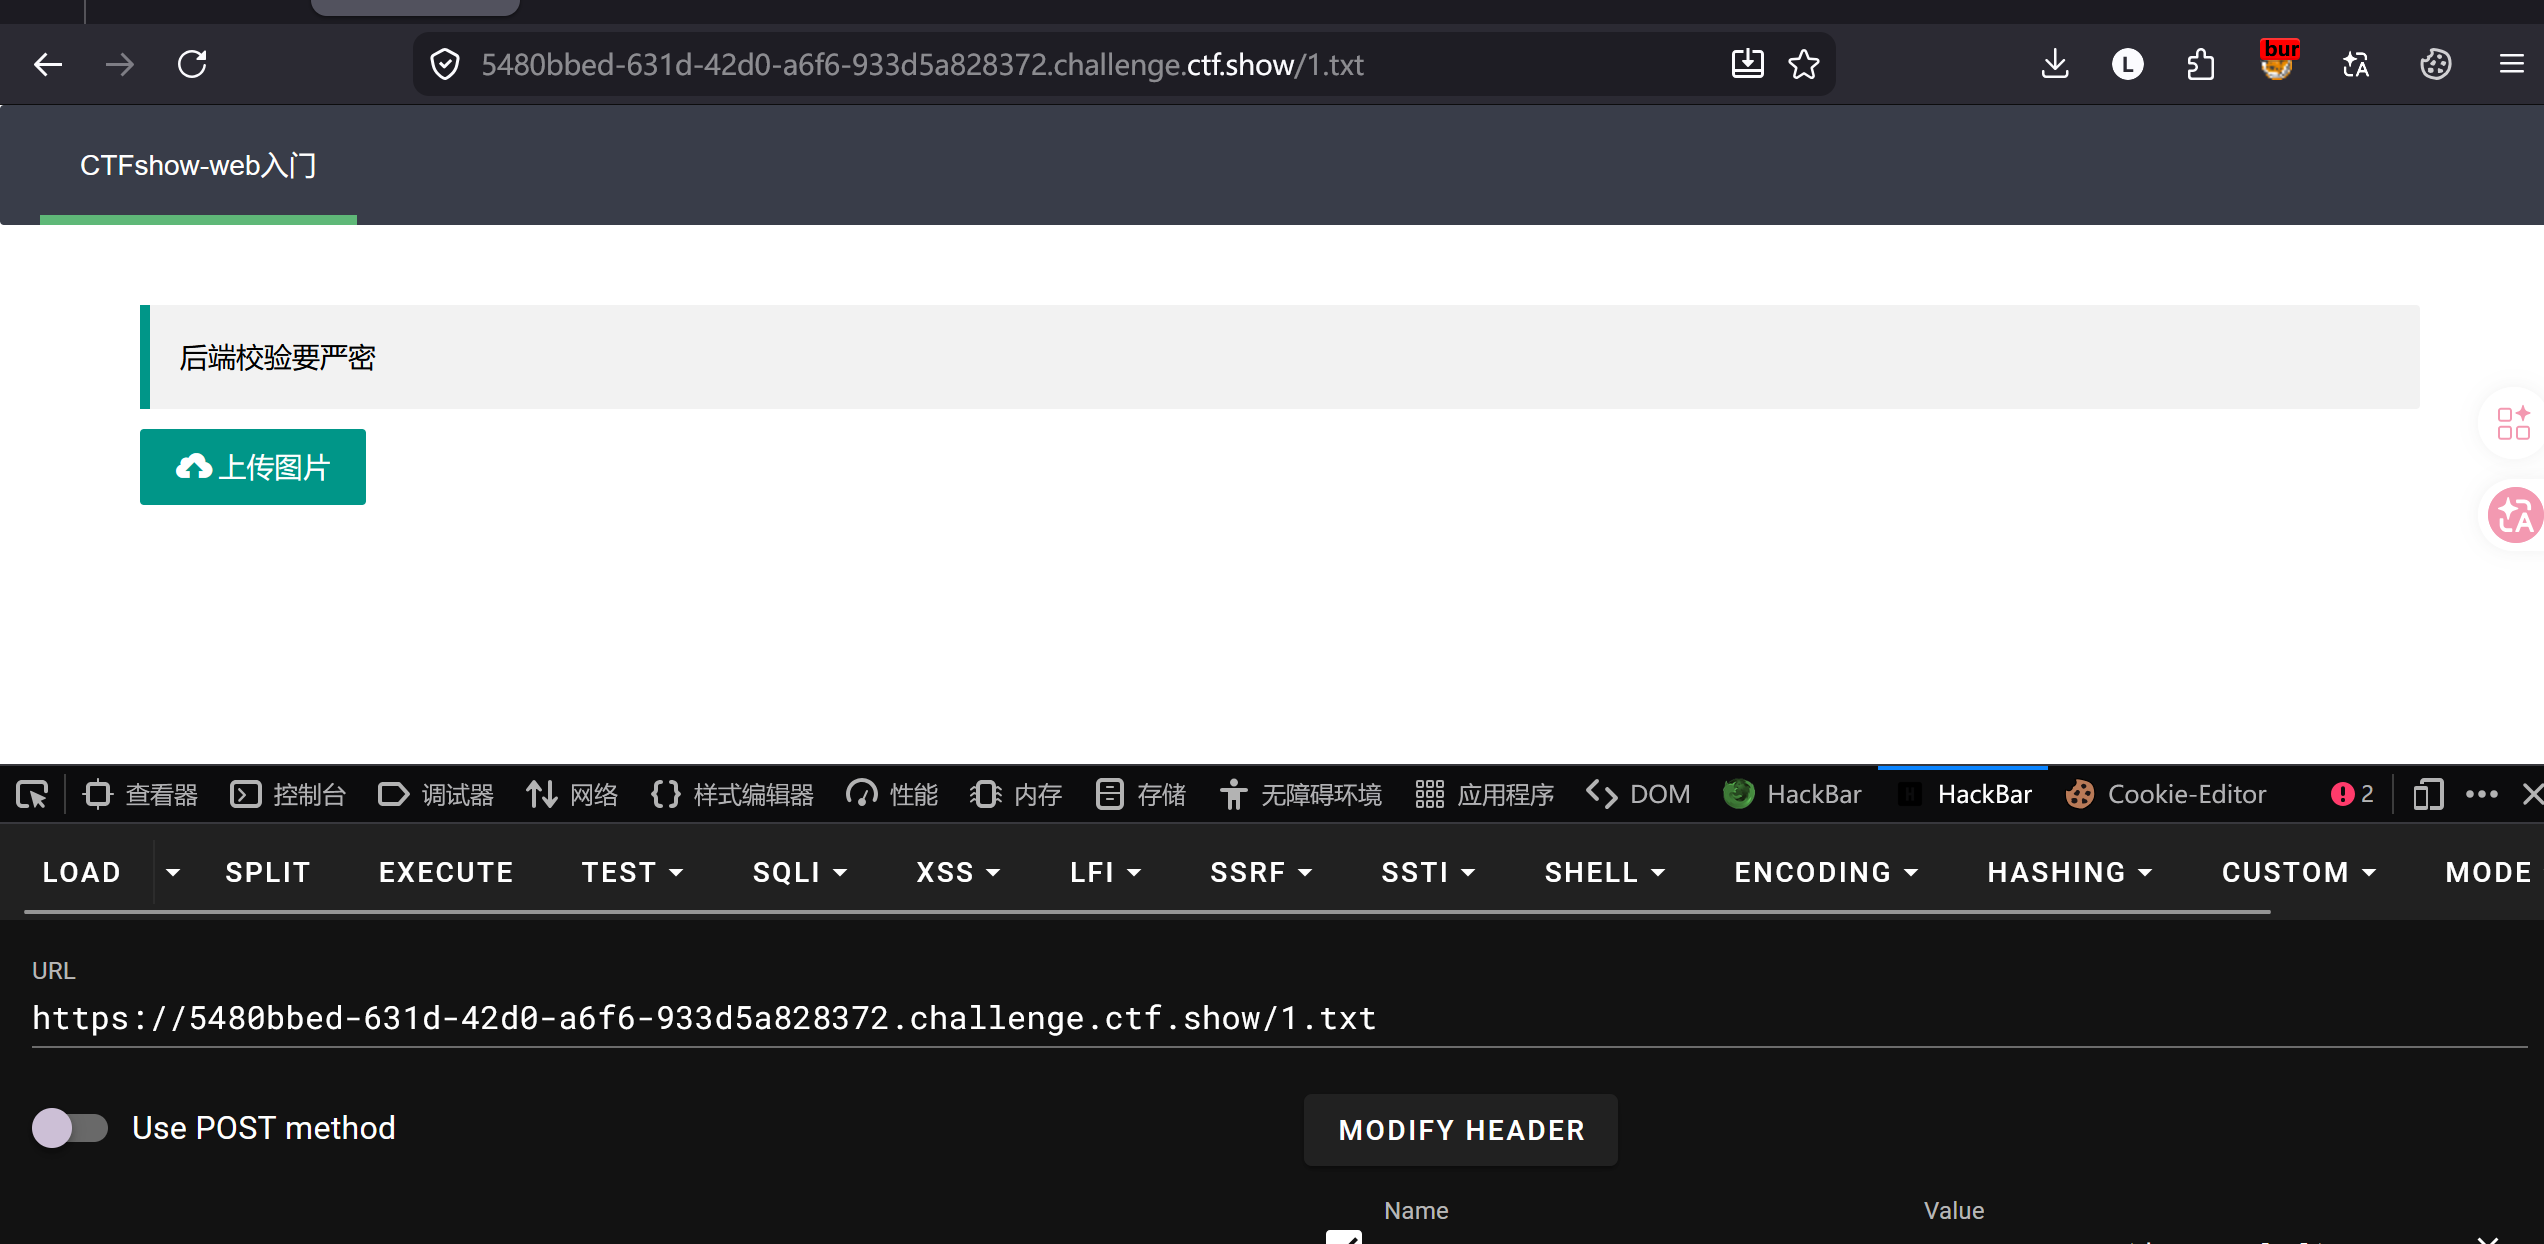Click the browser forward arrow
The width and height of the screenshot is (2544, 1244).
pos(120,65)
